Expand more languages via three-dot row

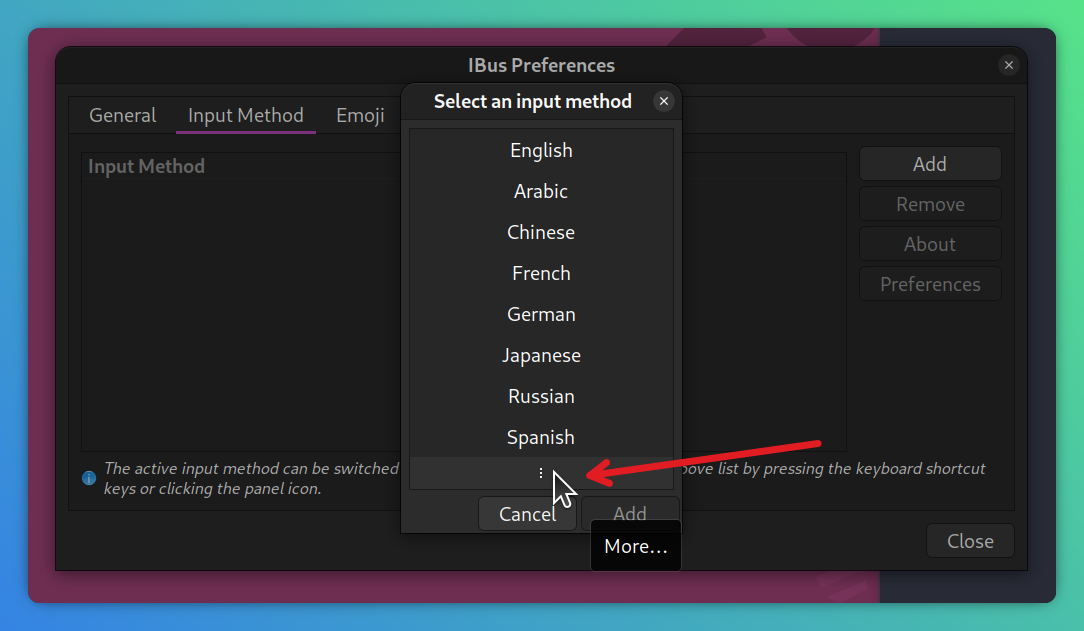coord(541,473)
